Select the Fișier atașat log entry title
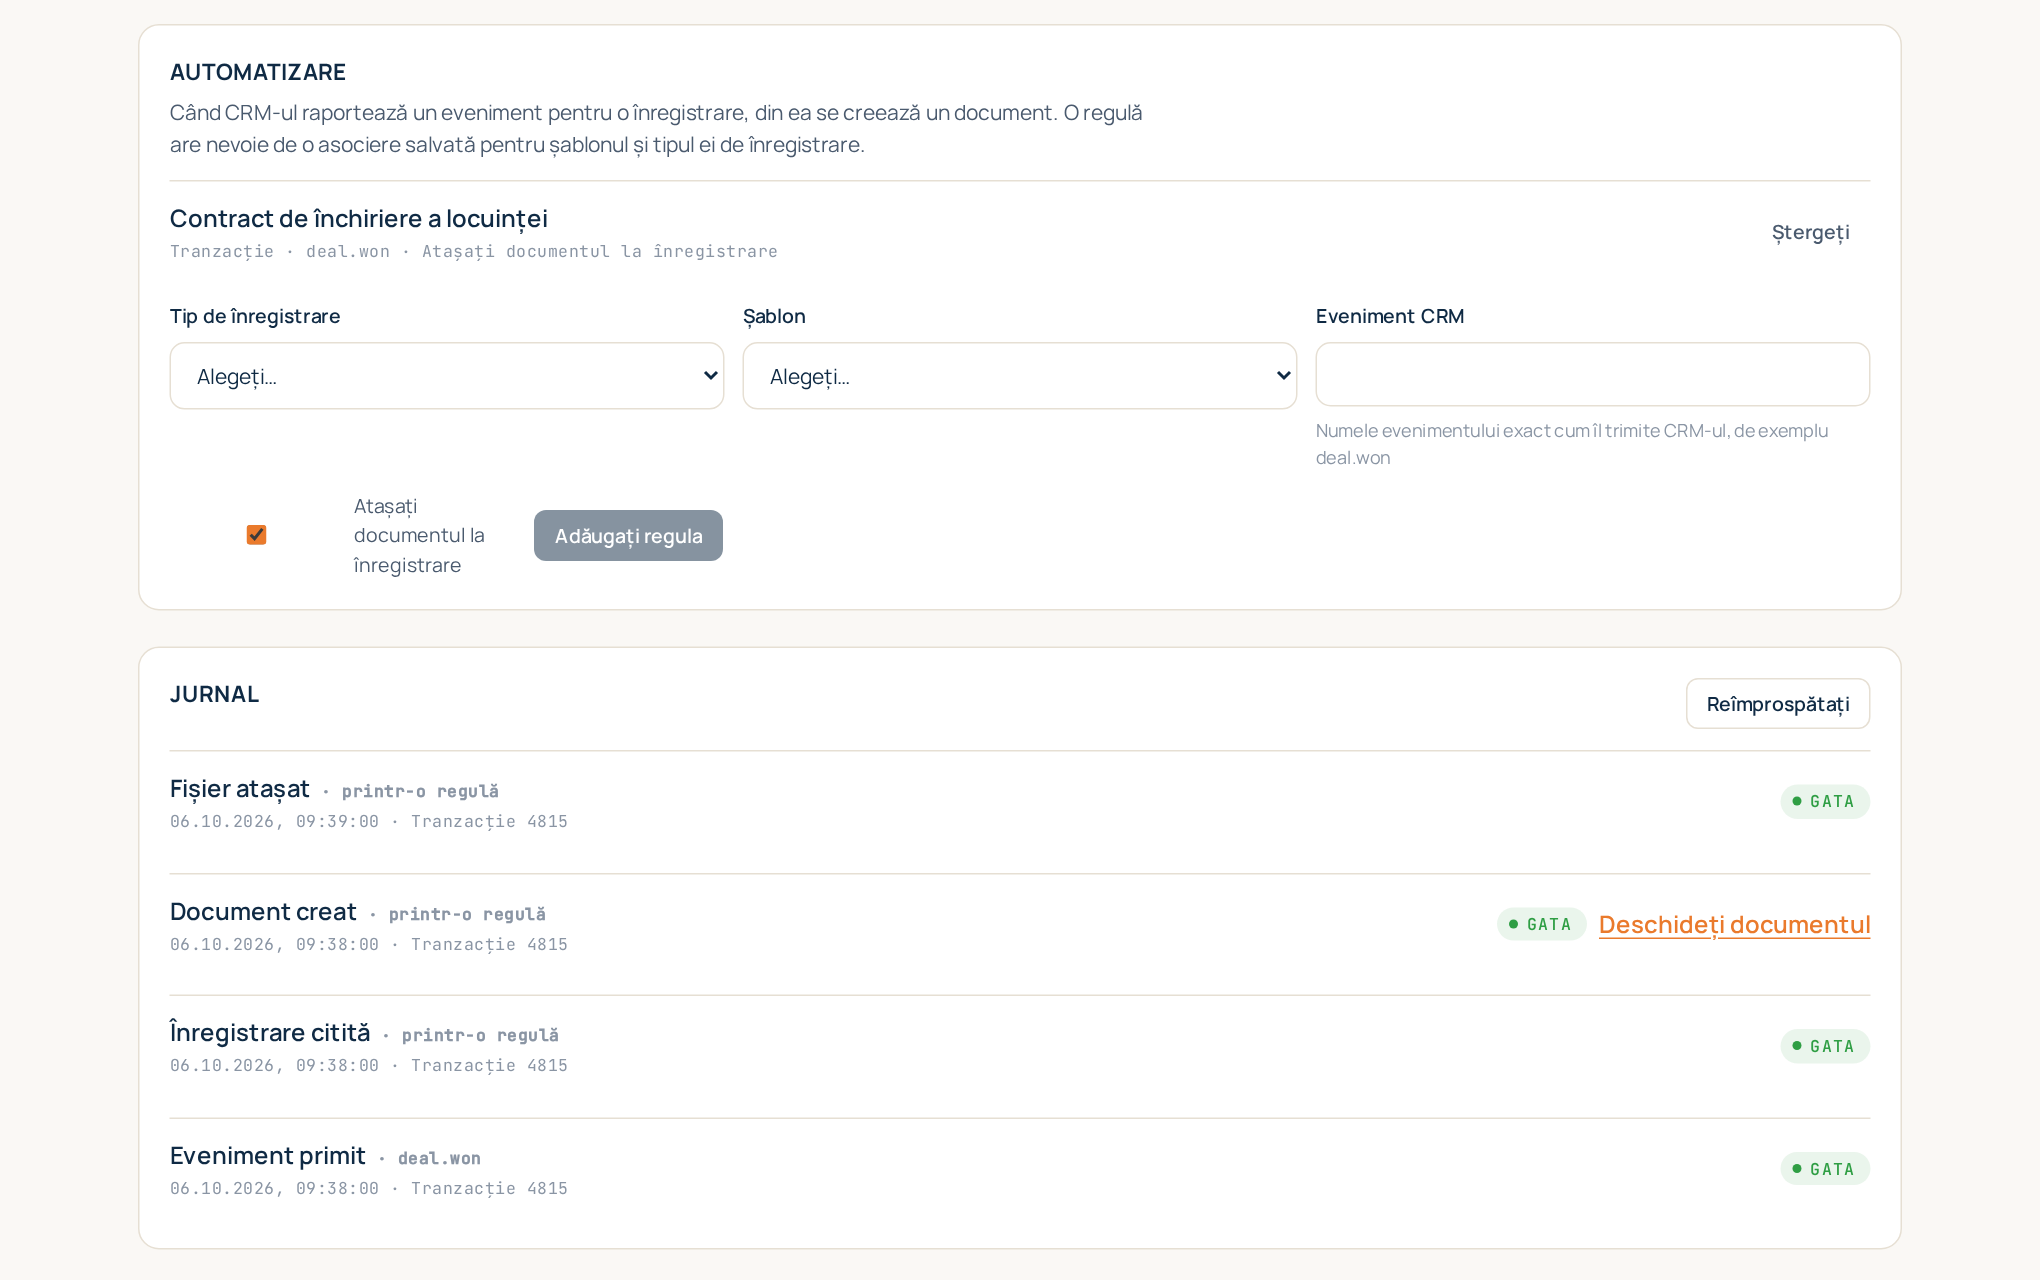This screenshot has width=2040, height=1280. [240, 789]
